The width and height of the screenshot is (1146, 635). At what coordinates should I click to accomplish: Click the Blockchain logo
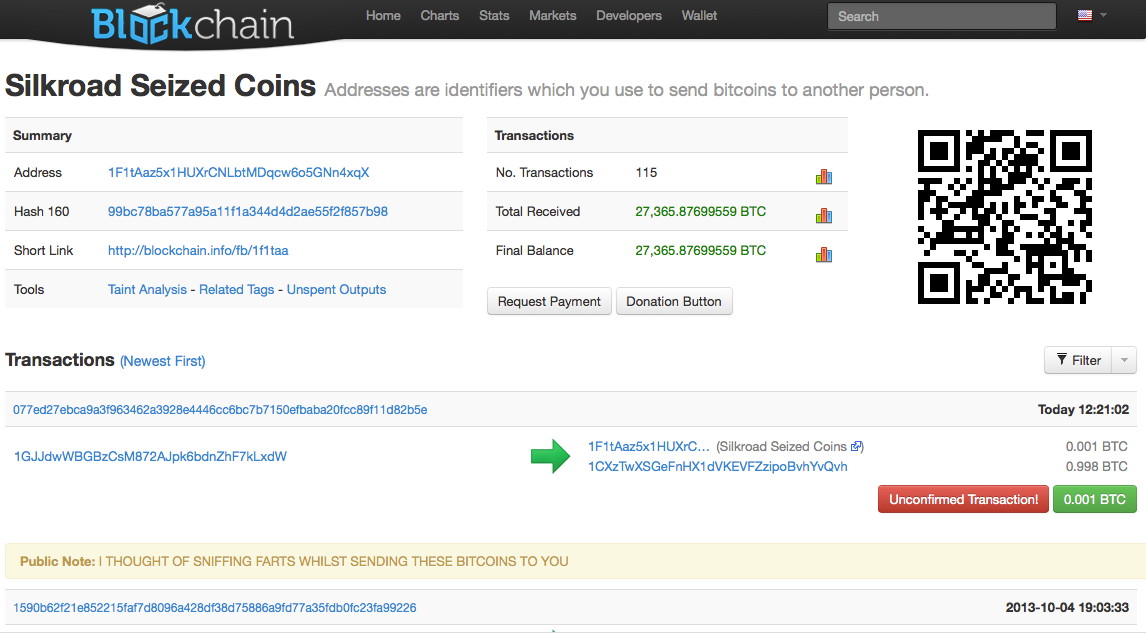[x=193, y=22]
